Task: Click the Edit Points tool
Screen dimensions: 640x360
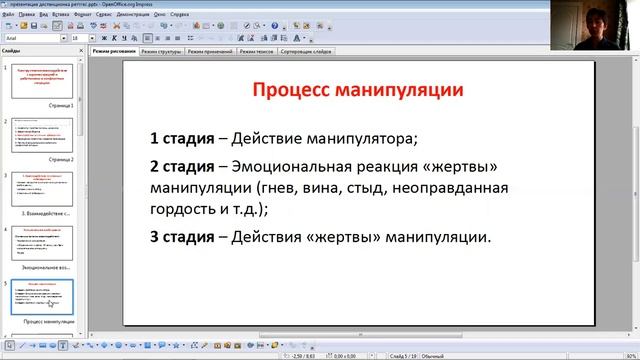Action: (194, 345)
